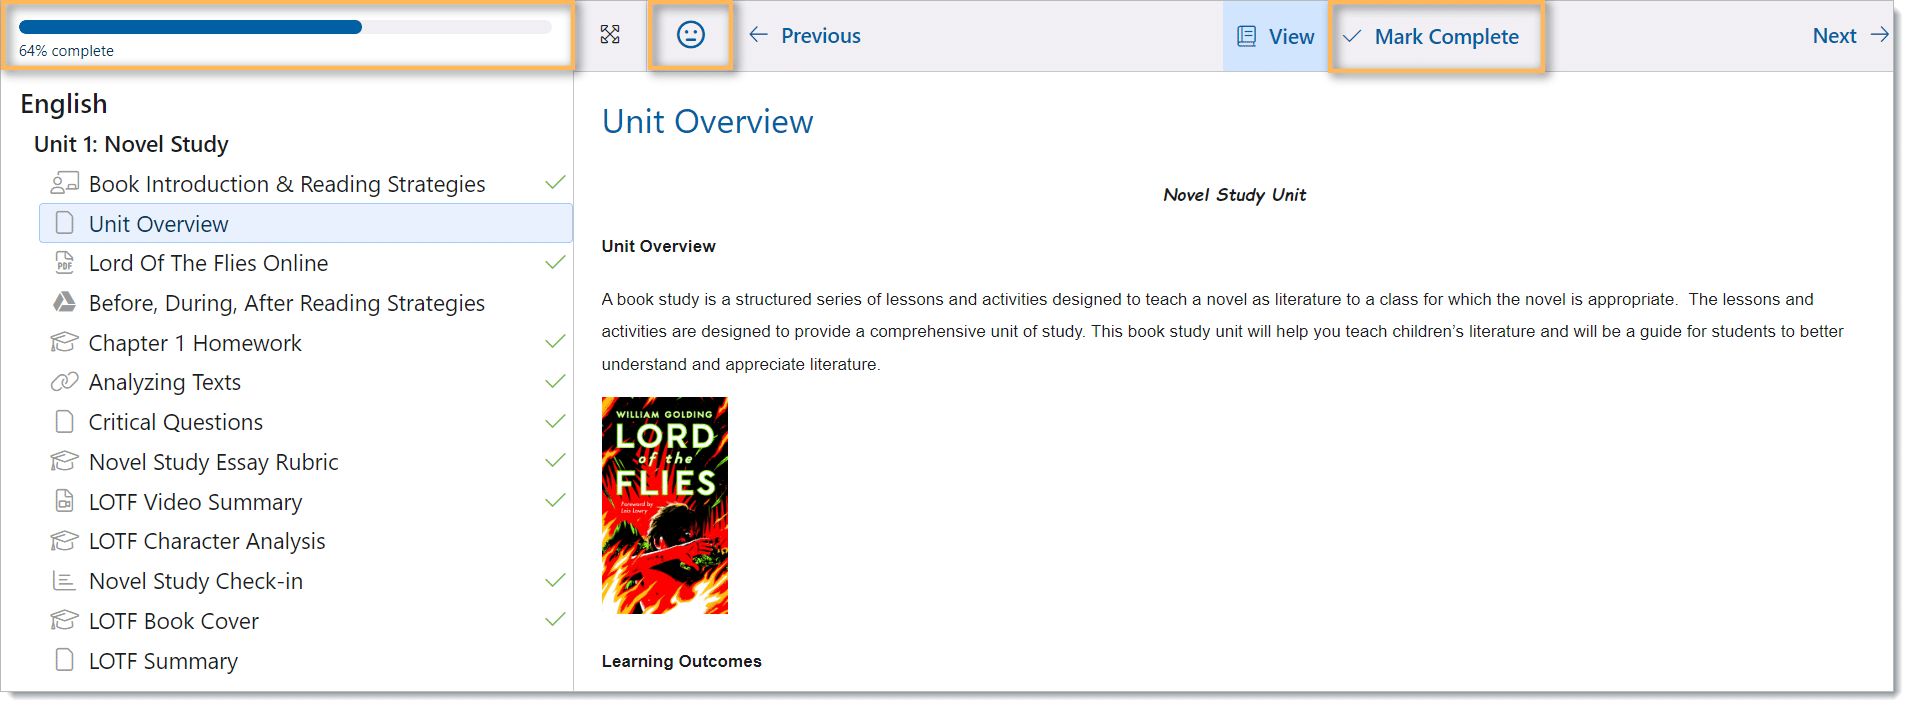Image resolution: width=1909 pixels, height=707 pixels.
Task: Click the Google Drive icon for Reading Strategies
Action: pyautogui.click(x=64, y=302)
